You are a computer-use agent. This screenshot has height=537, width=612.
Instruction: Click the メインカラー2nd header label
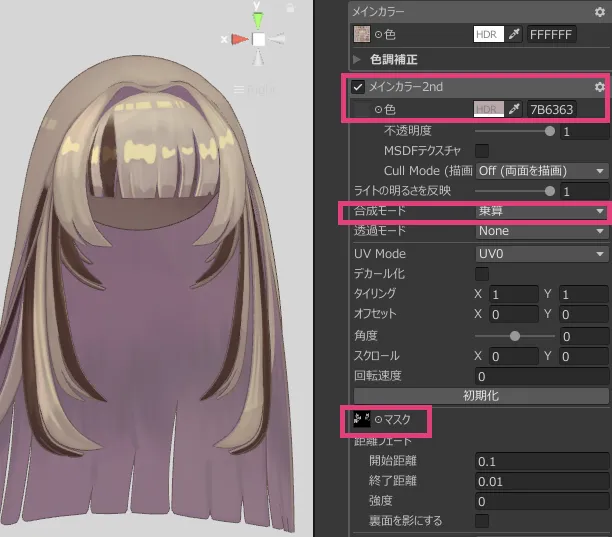tap(406, 87)
